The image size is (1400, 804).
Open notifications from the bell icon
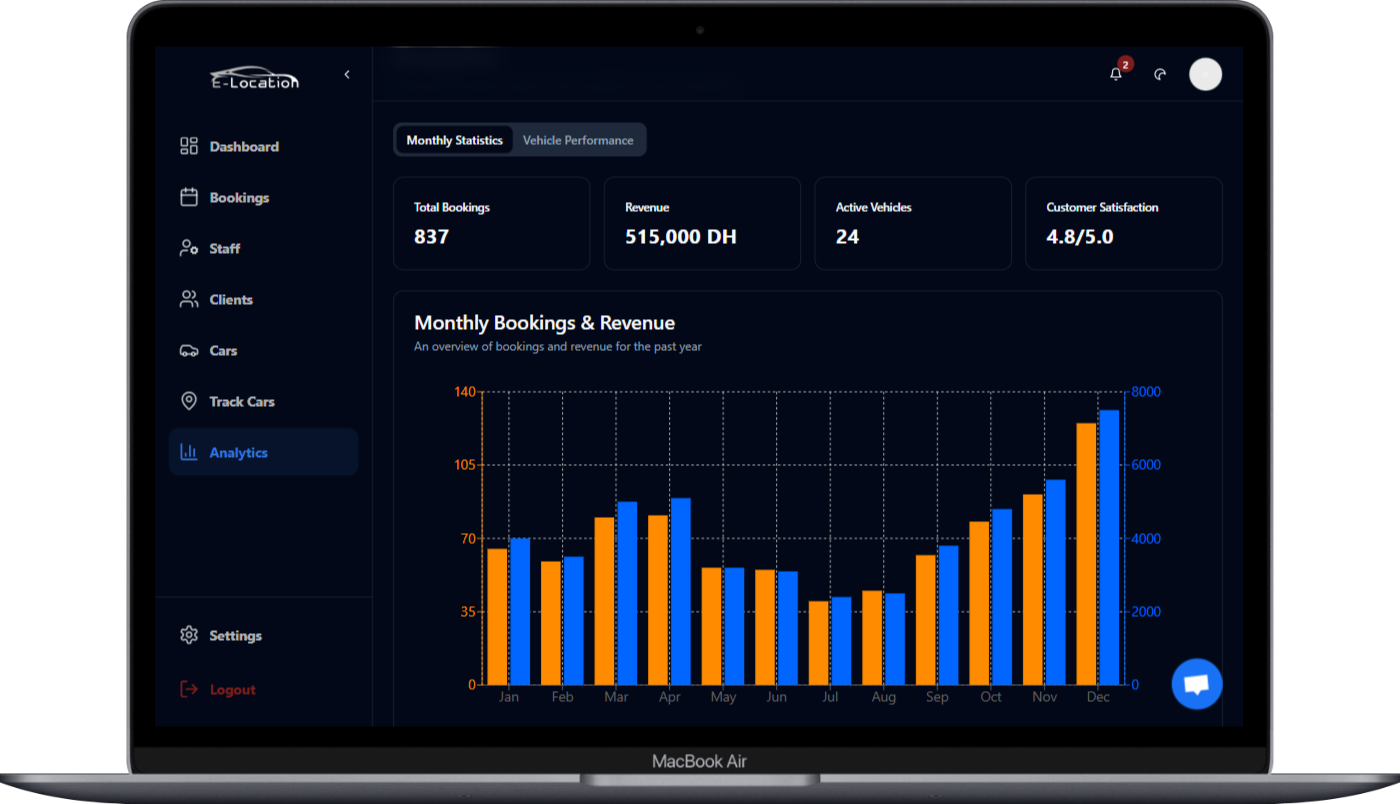pos(1115,73)
